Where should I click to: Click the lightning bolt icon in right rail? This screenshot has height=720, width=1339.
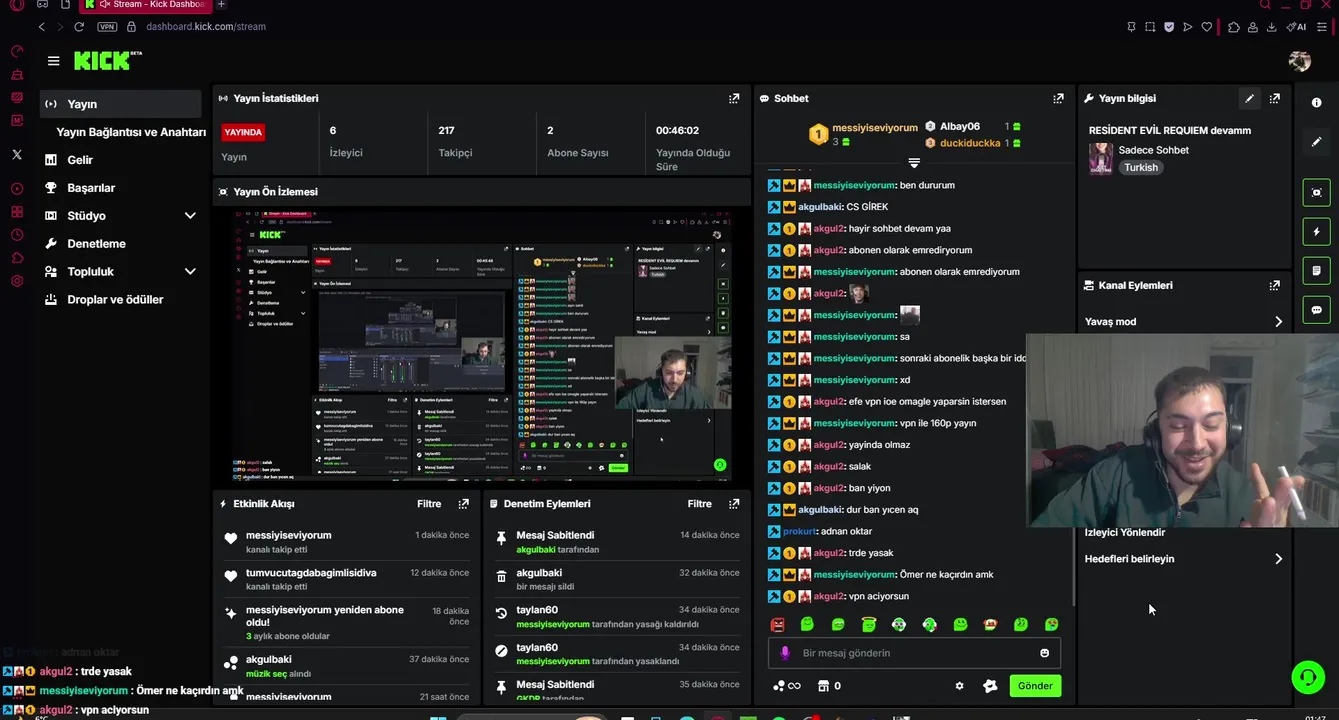1316,232
